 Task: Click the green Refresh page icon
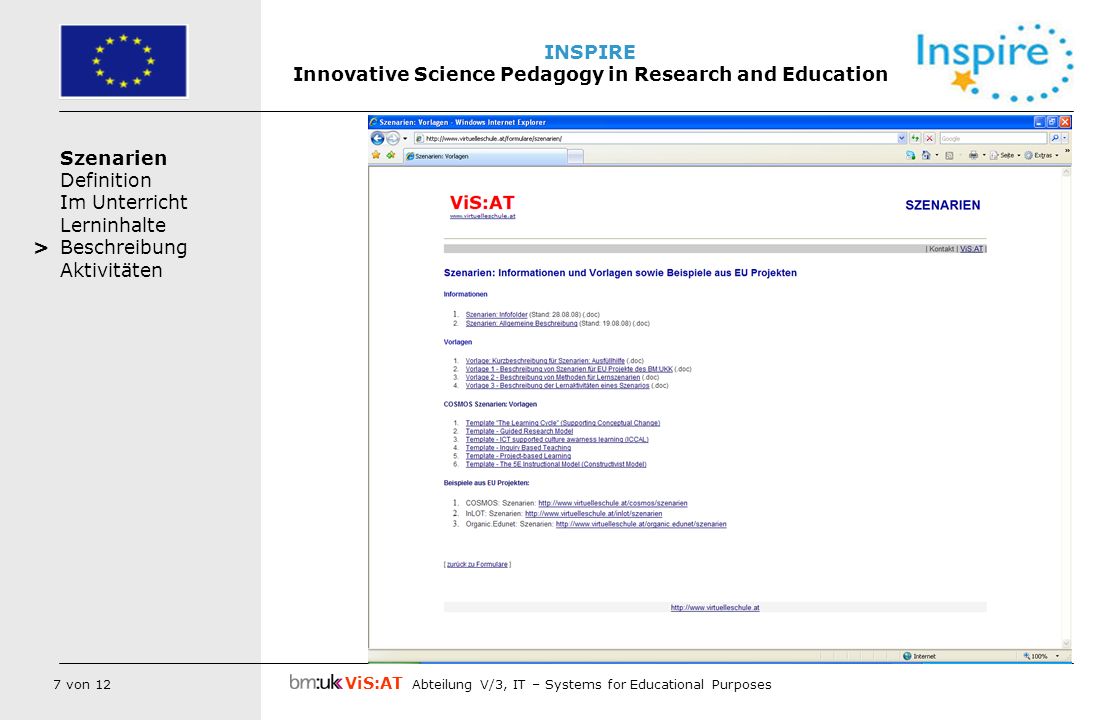point(915,139)
